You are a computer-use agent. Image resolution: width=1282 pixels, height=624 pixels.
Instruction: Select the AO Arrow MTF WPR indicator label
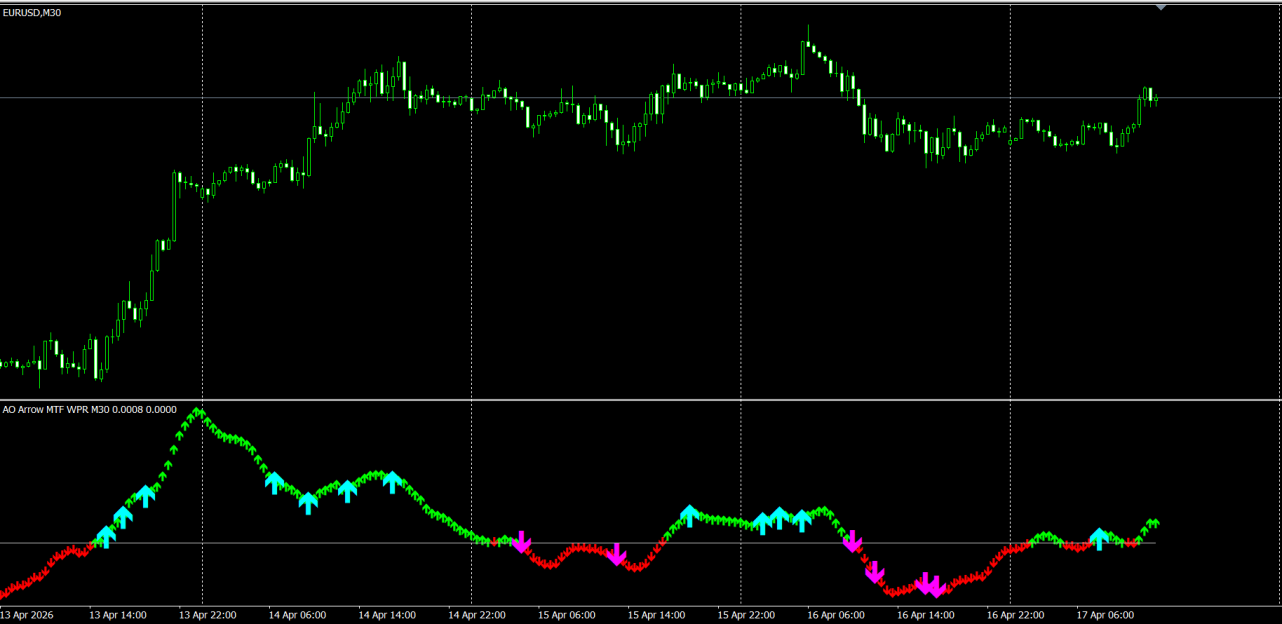(x=90, y=409)
